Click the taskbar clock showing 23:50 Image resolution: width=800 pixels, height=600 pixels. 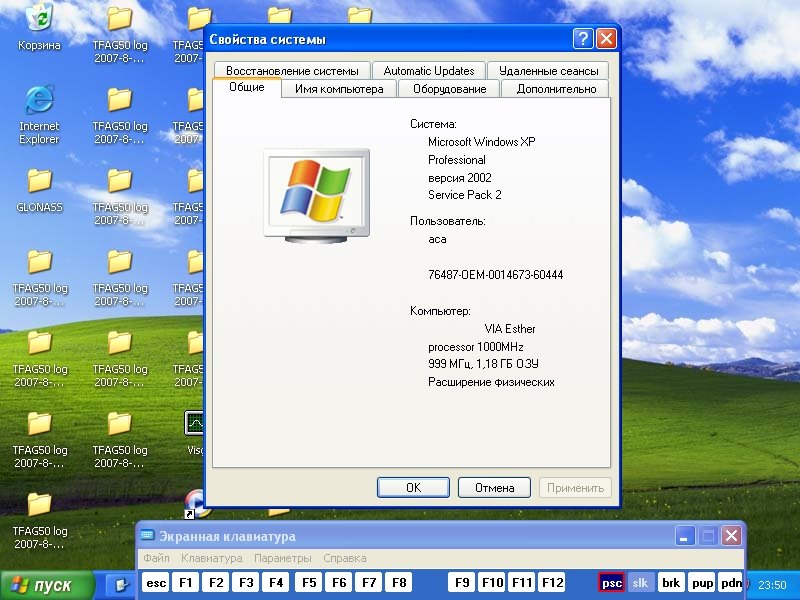coord(772,585)
